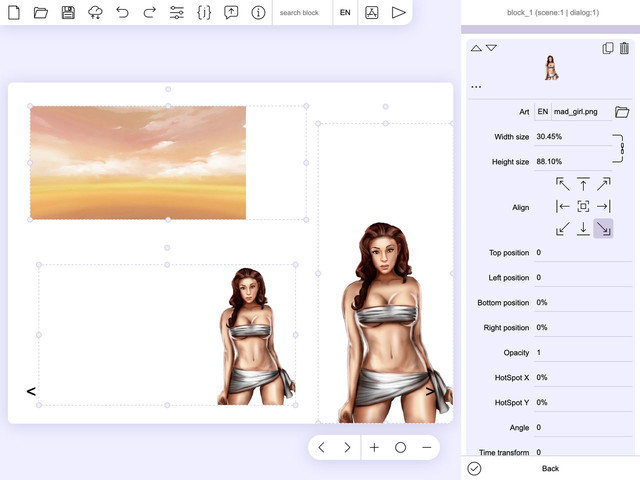This screenshot has width=640, height=480.
Task: Open project via the toolbar folder icon
Action: tap(41, 13)
